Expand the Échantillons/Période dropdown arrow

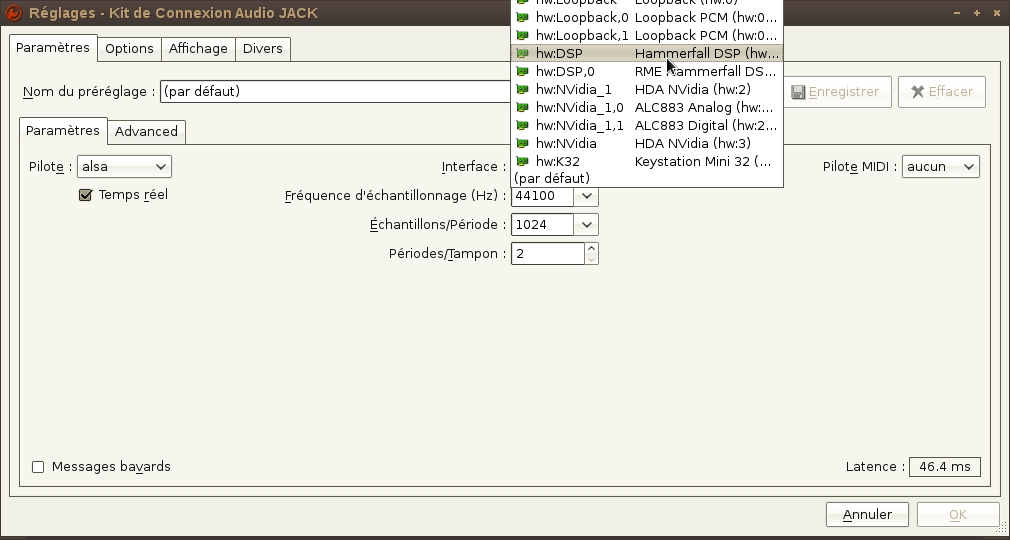point(586,224)
